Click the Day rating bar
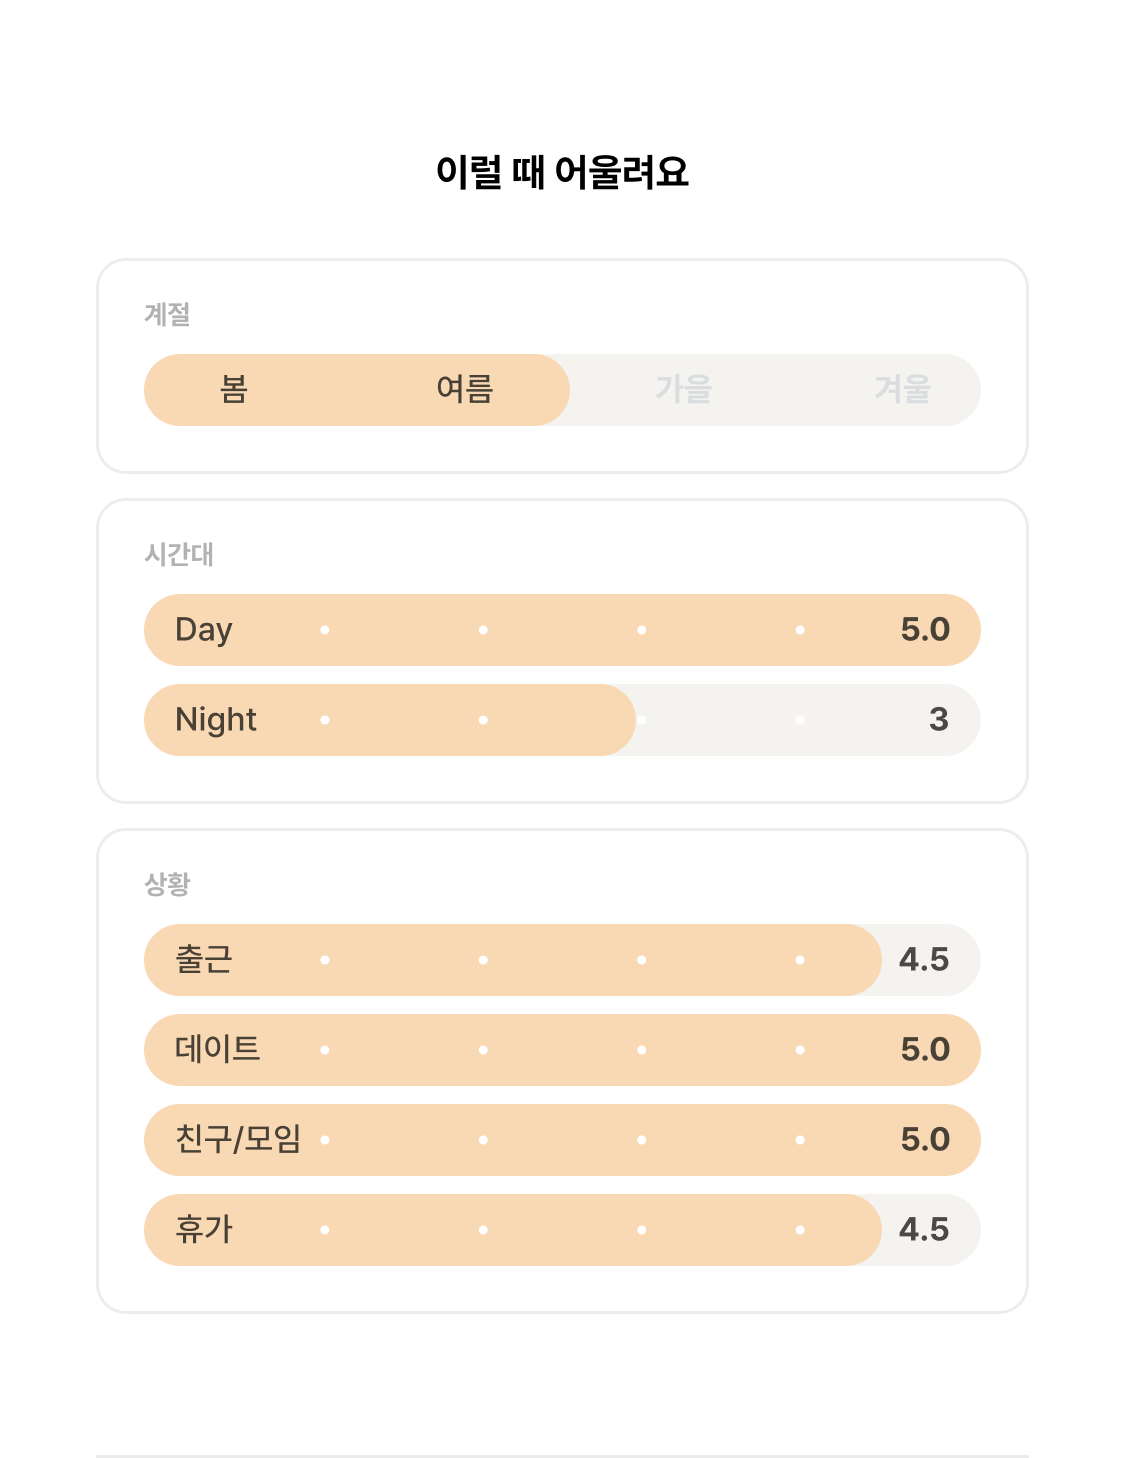The height and width of the screenshot is (1458, 1125). [x=562, y=630]
